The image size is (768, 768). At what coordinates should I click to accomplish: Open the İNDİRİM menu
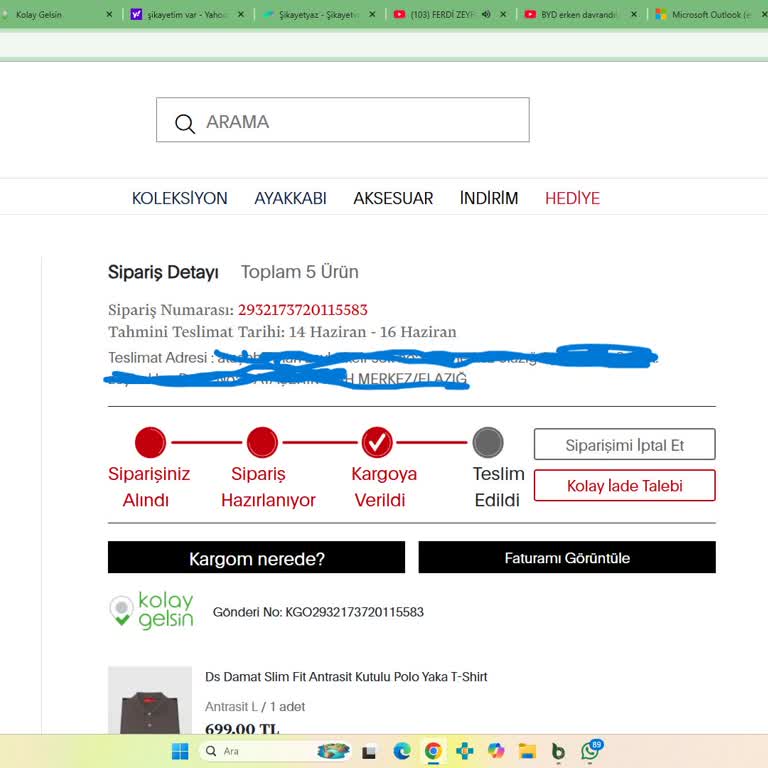489,198
